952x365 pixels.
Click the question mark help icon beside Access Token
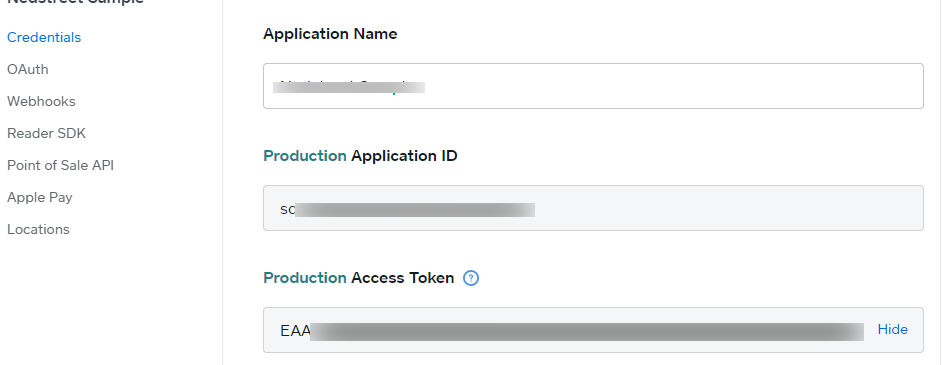coord(471,278)
